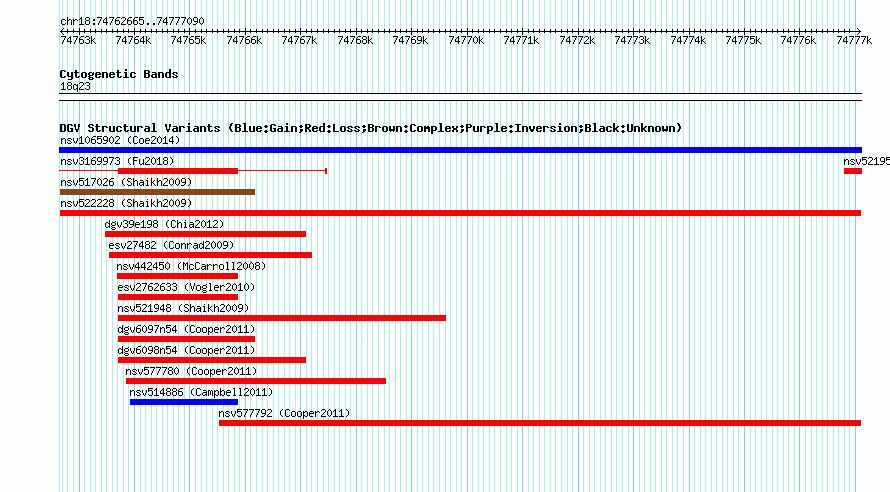Screen dimensions: 890x492
Task: Click the 74777k ruler label
Action: (854, 41)
